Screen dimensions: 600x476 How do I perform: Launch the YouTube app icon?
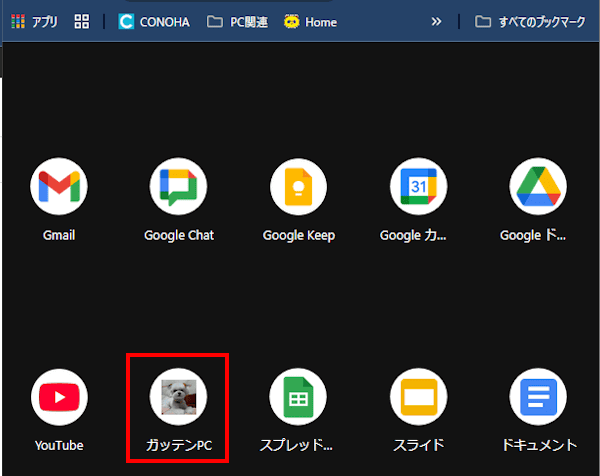click(59, 397)
